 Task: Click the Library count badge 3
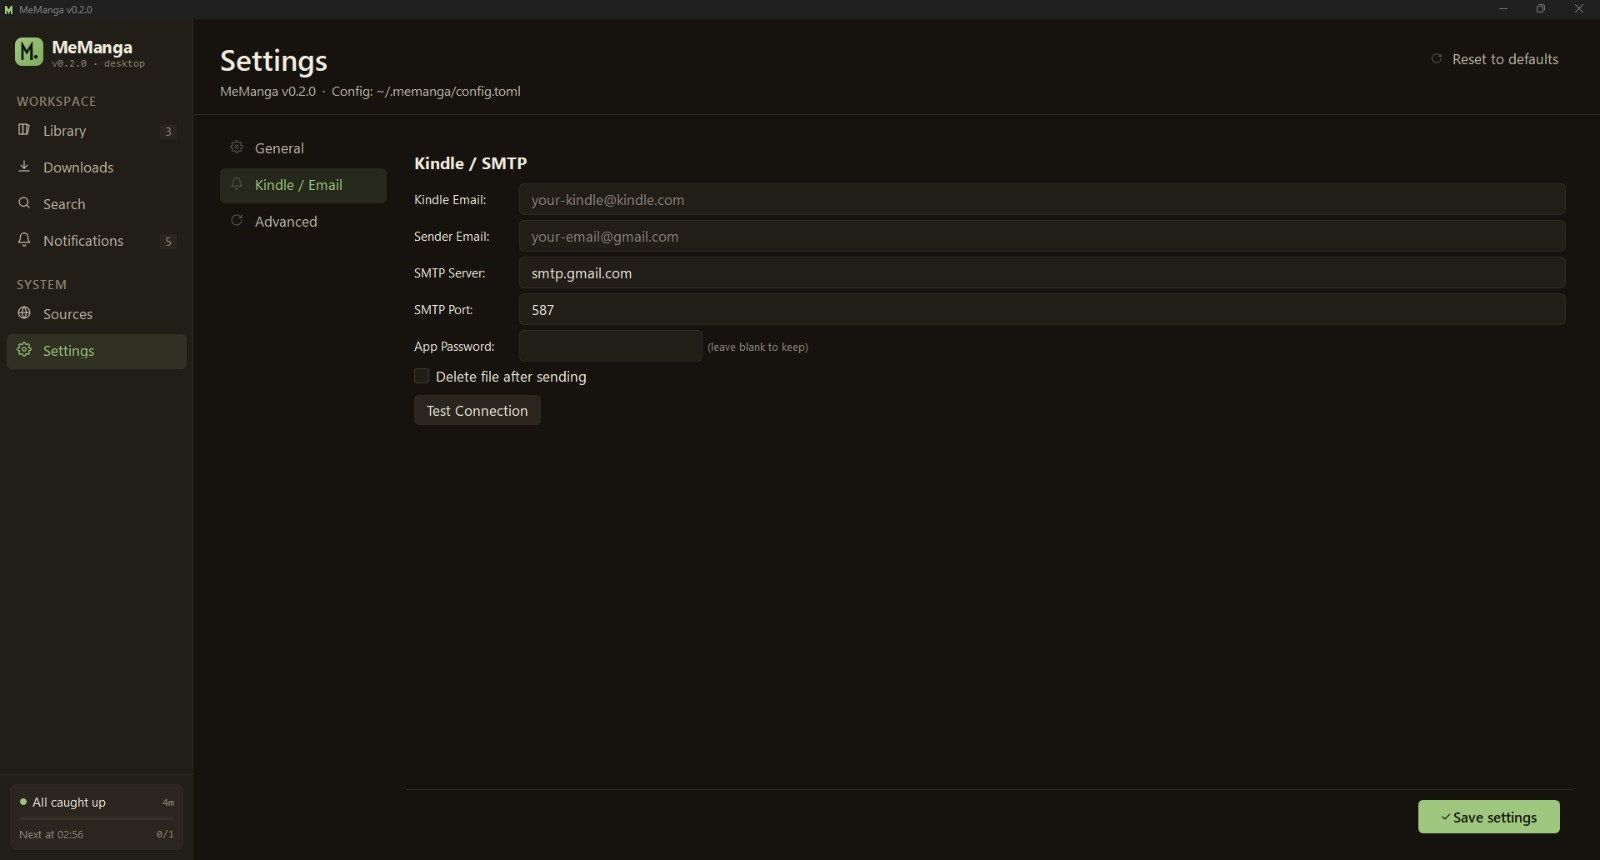(x=168, y=131)
